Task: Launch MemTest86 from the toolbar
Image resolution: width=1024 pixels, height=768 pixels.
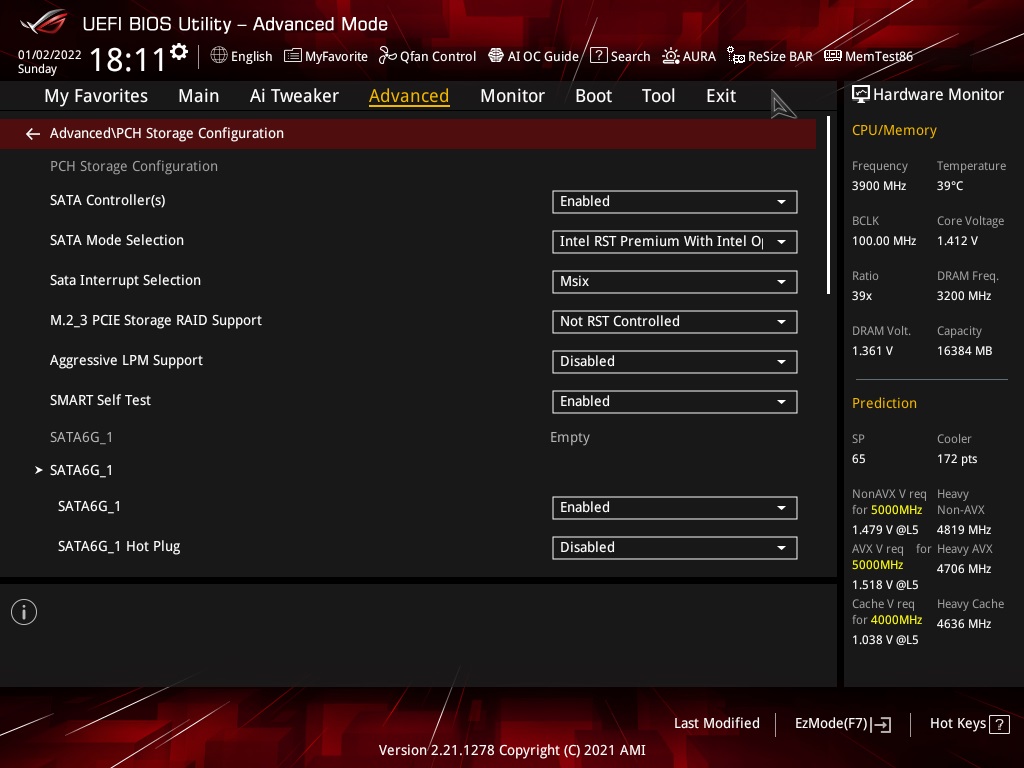Action: [x=868, y=57]
